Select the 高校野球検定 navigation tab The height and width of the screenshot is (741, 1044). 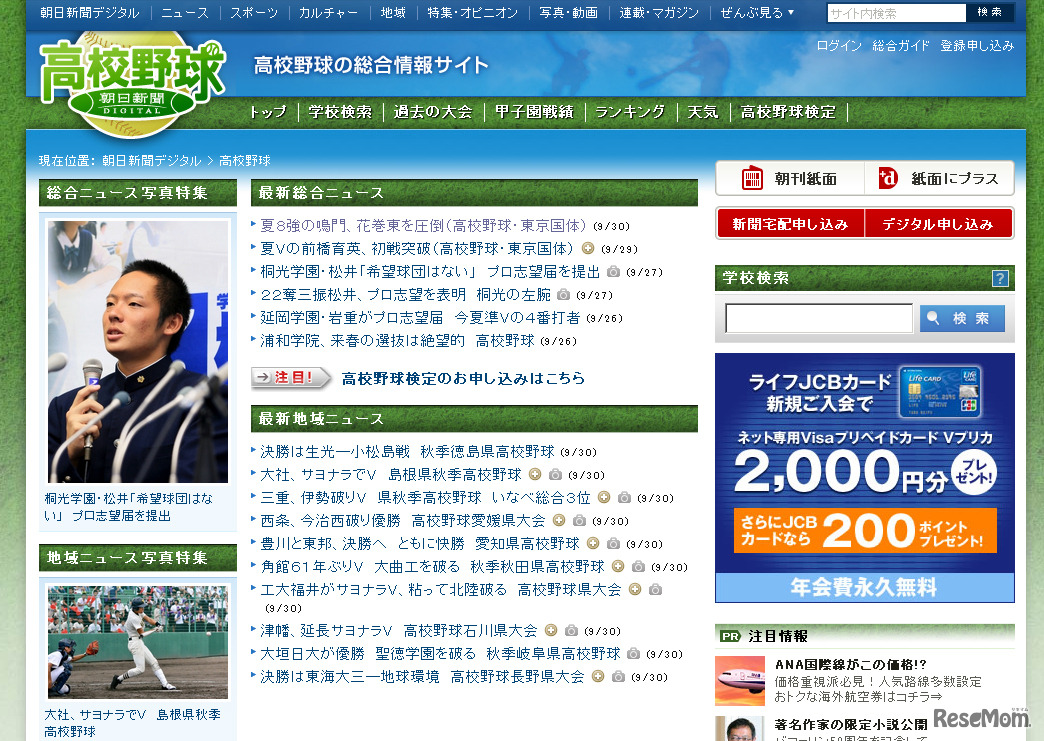[788, 112]
